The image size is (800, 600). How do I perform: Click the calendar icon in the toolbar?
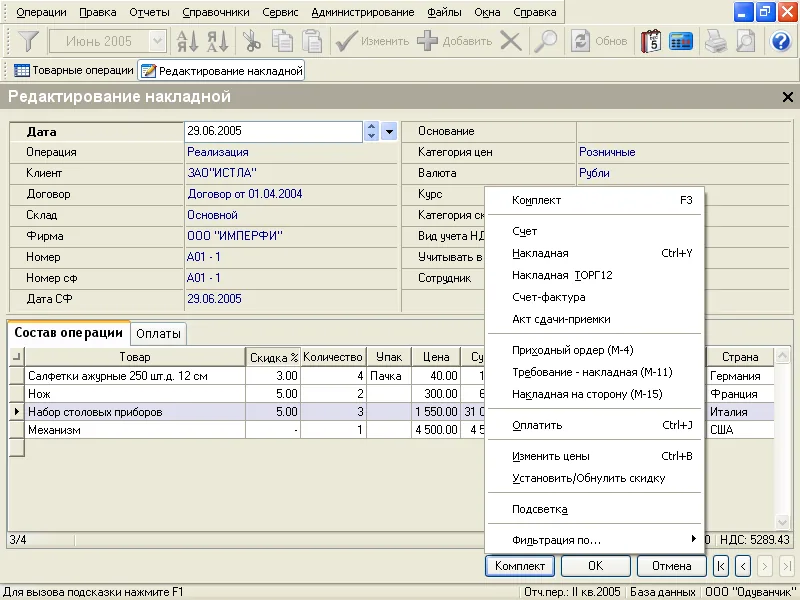[x=651, y=41]
